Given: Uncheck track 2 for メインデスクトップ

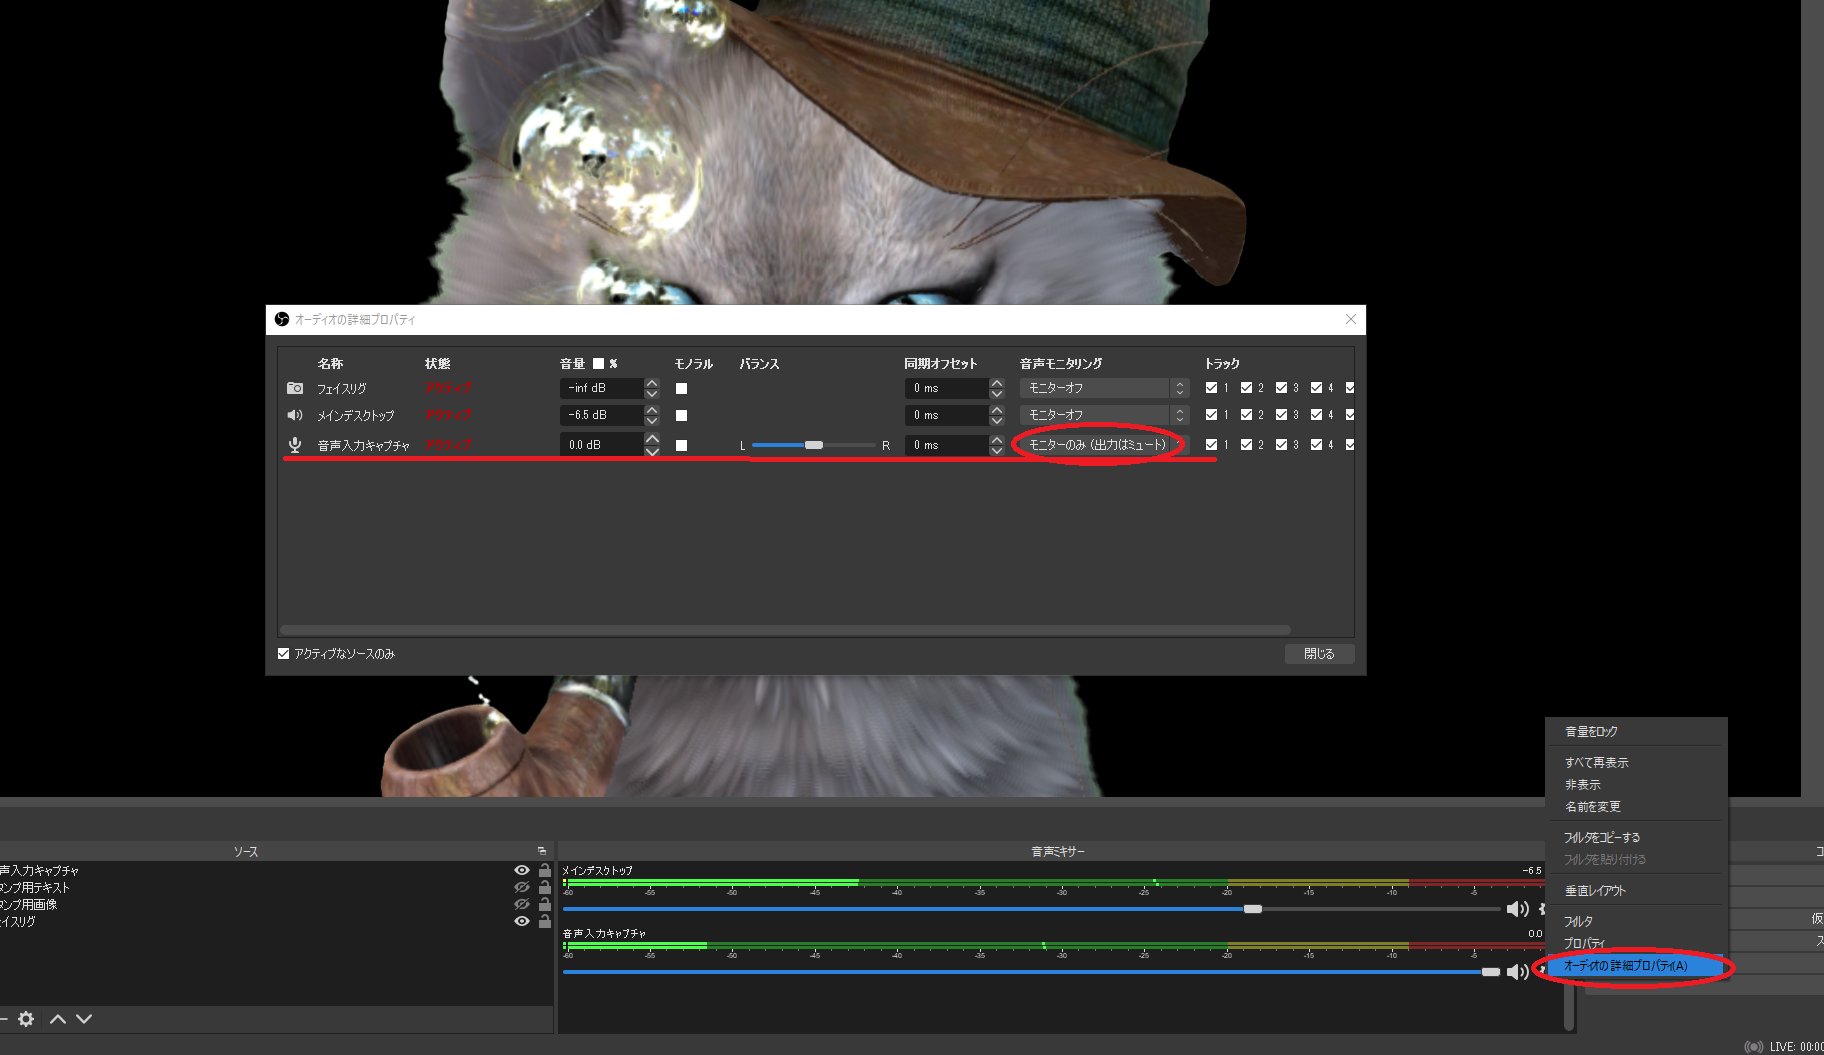Looking at the screenshot, I should coord(1246,415).
